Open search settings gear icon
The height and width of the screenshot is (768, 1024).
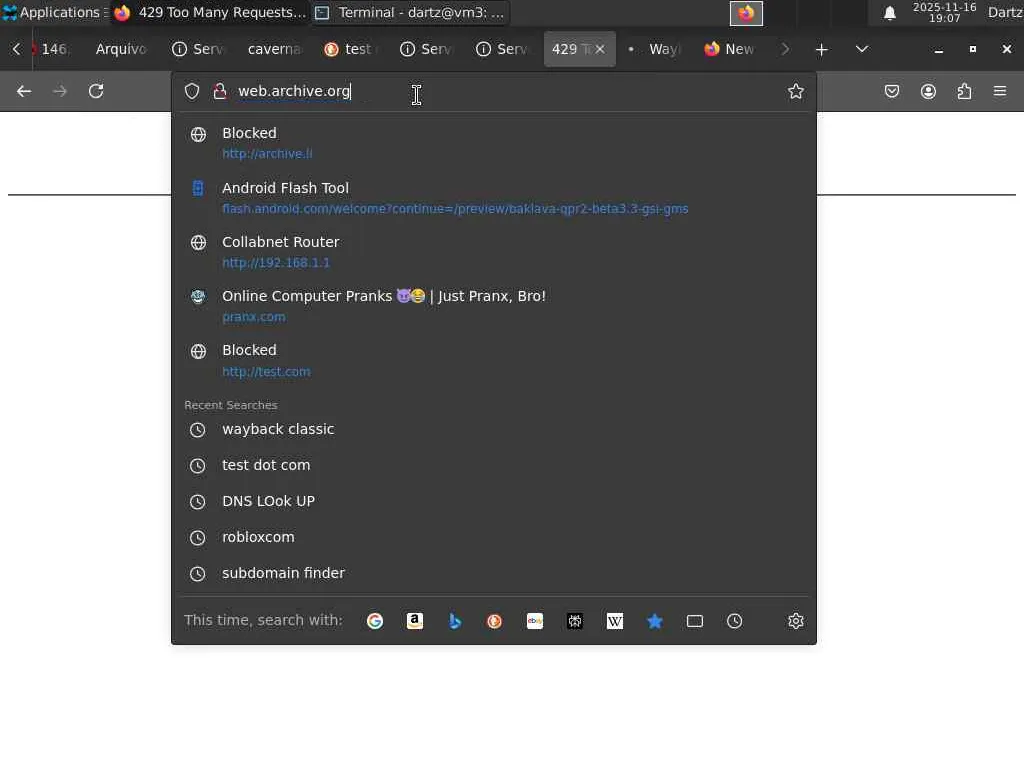click(x=795, y=621)
